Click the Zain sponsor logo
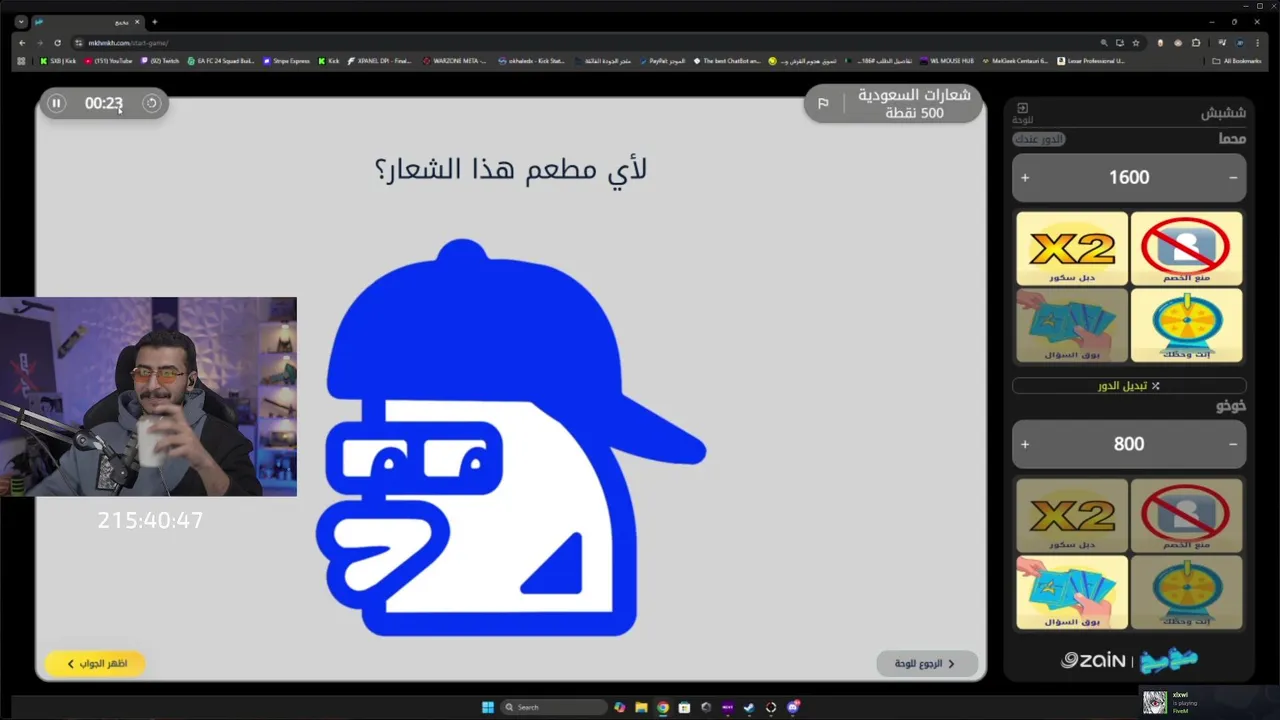The image size is (1280, 720). click(1094, 660)
